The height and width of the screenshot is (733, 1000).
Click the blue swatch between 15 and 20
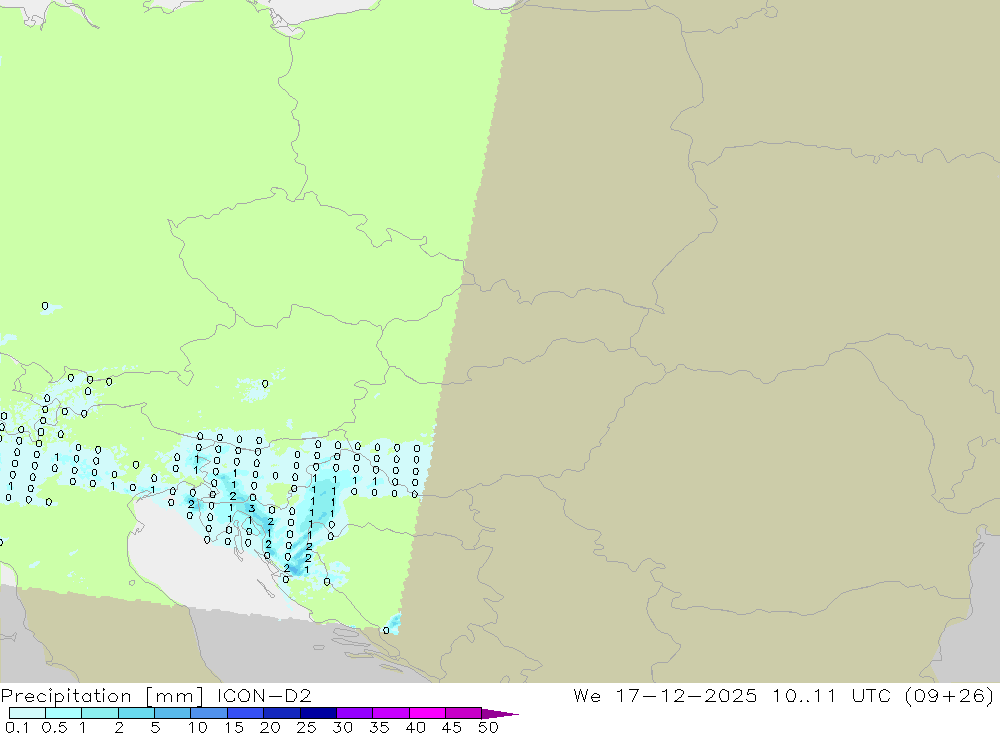point(246,713)
